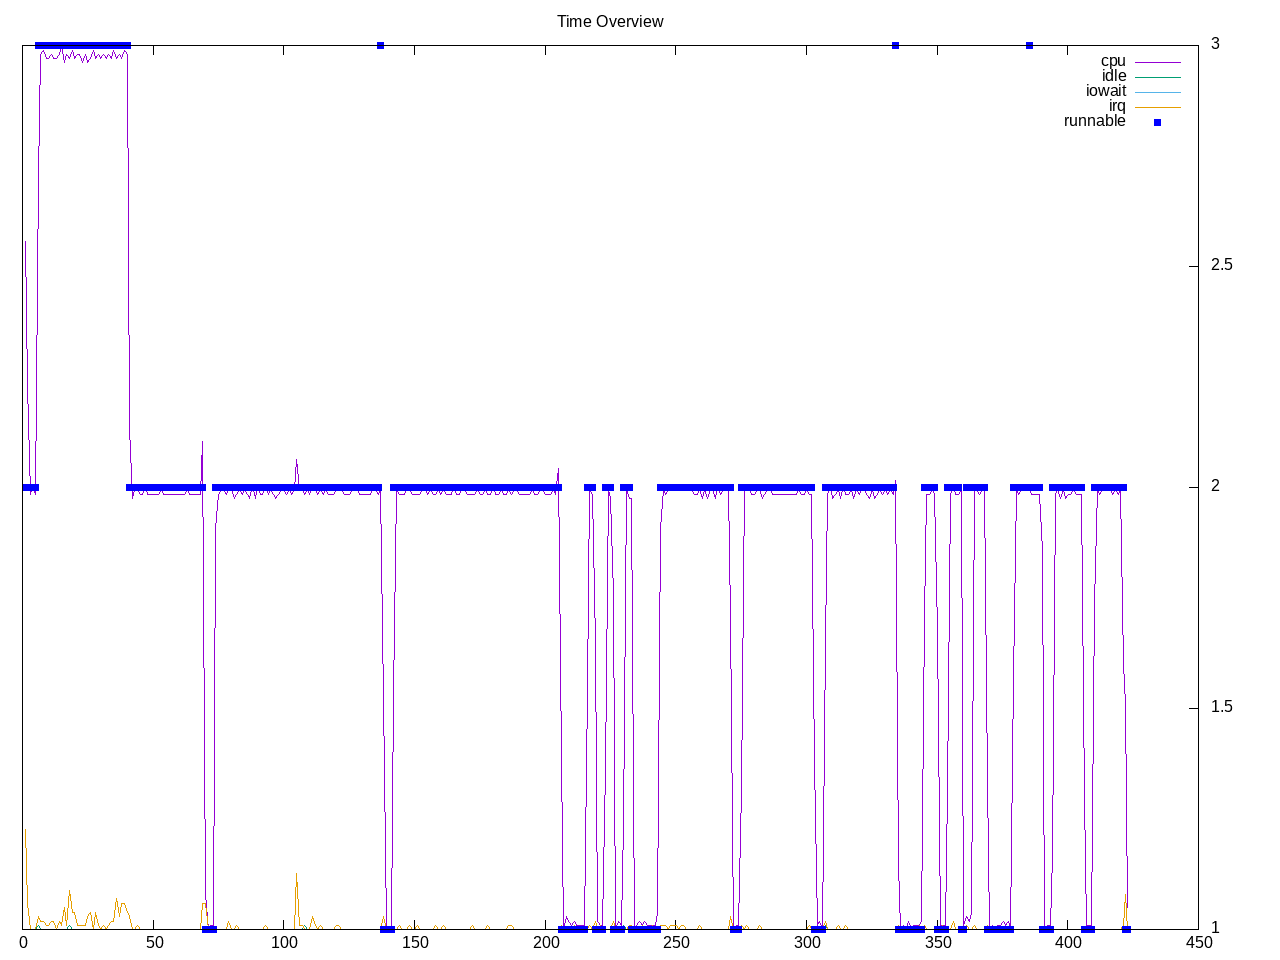The width and height of the screenshot is (1280, 960).
Task: Click the orange irq legend line sample
Action: (x=1157, y=107)
